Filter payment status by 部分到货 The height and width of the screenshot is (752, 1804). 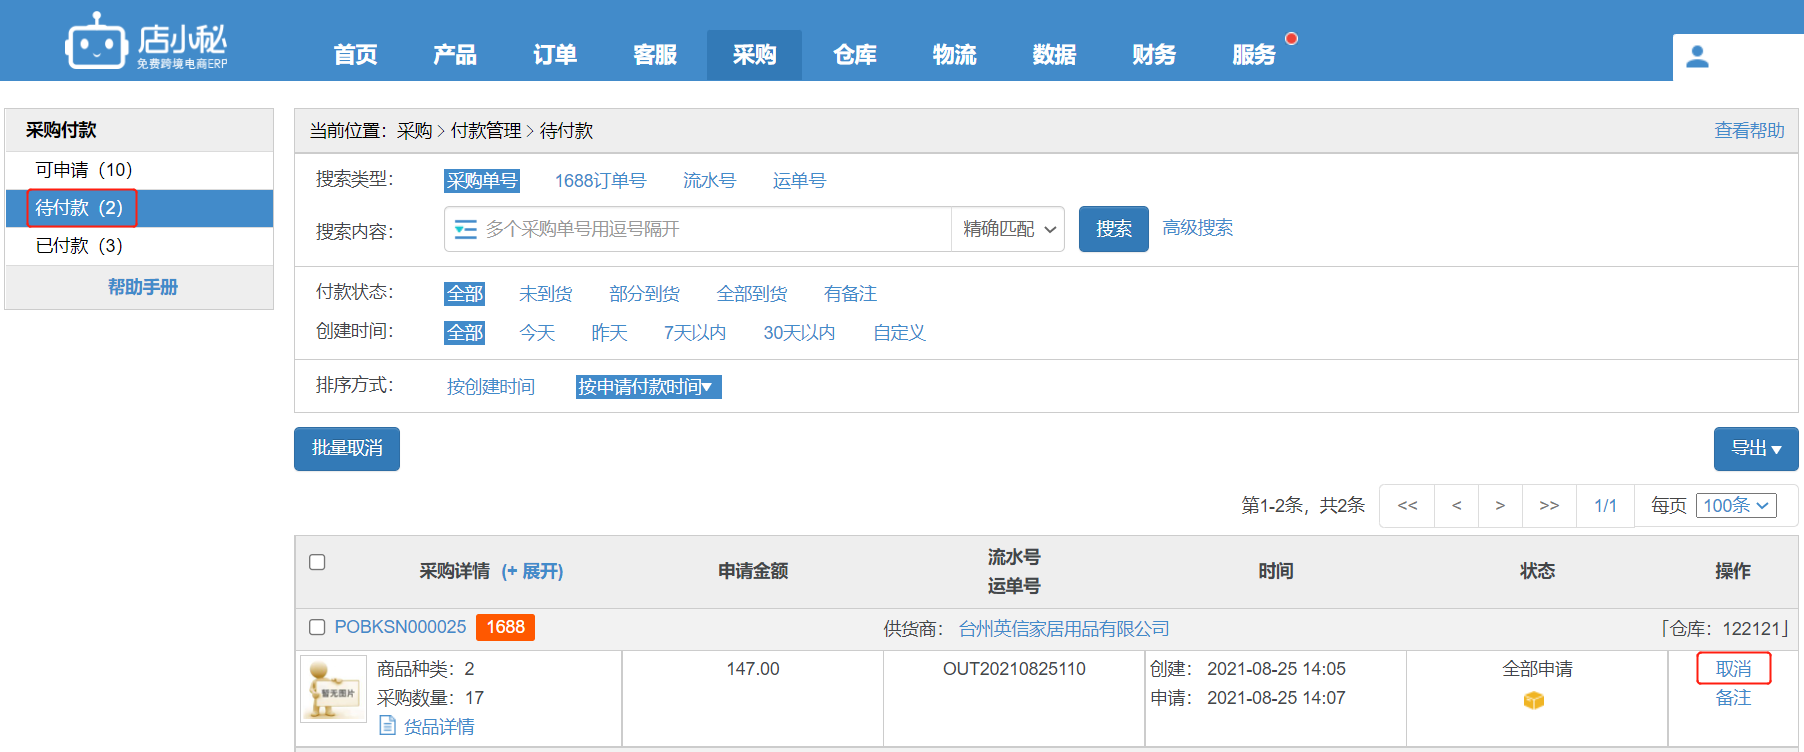click(x=644, y=294)
